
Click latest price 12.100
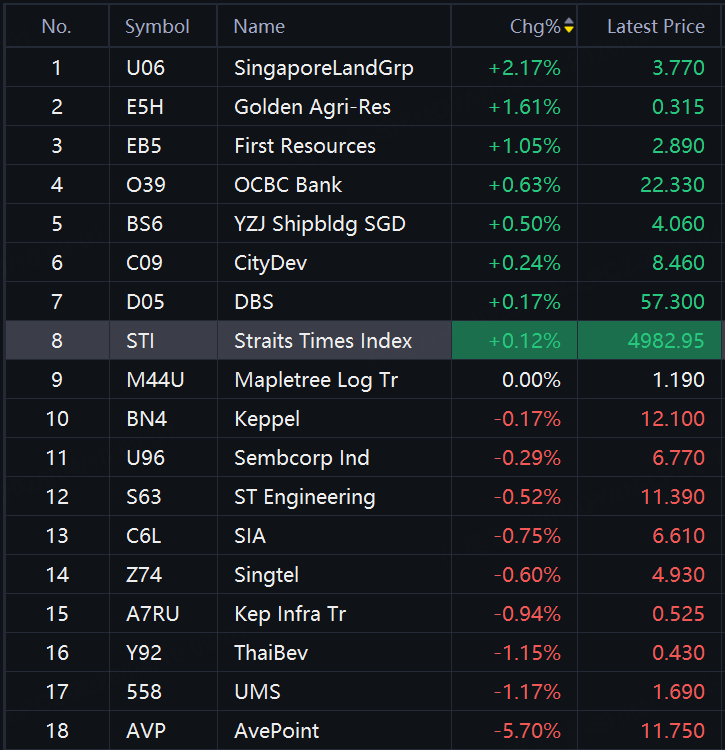[672, 419]
